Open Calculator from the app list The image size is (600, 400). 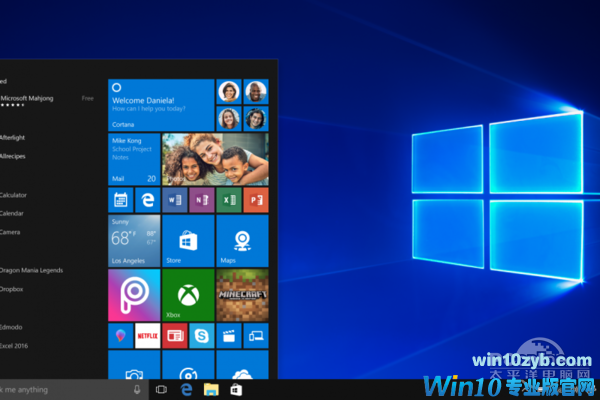(x=13, y=195)
